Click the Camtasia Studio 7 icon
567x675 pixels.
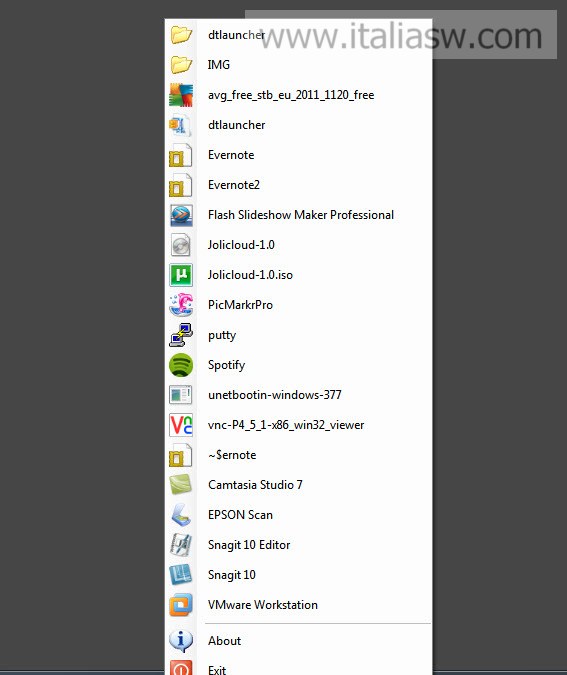(181, 485)
